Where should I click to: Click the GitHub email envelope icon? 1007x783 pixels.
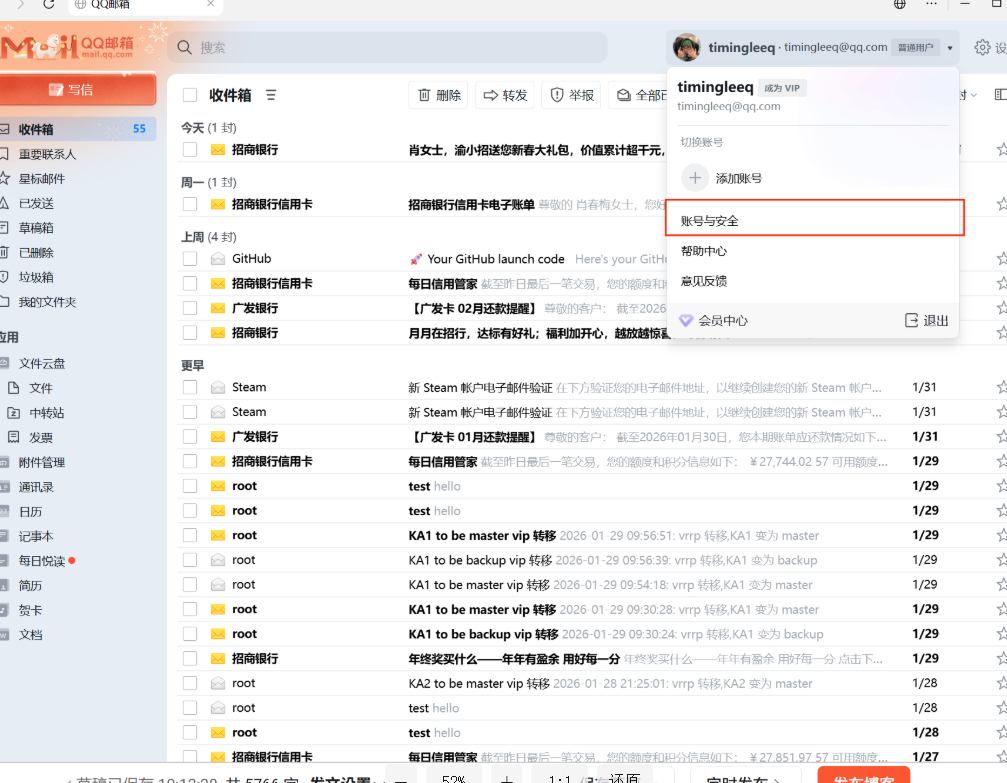[218, 259]
